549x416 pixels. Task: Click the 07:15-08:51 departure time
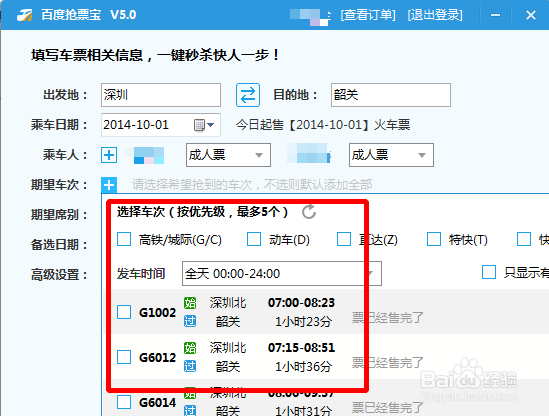[301, 348]
